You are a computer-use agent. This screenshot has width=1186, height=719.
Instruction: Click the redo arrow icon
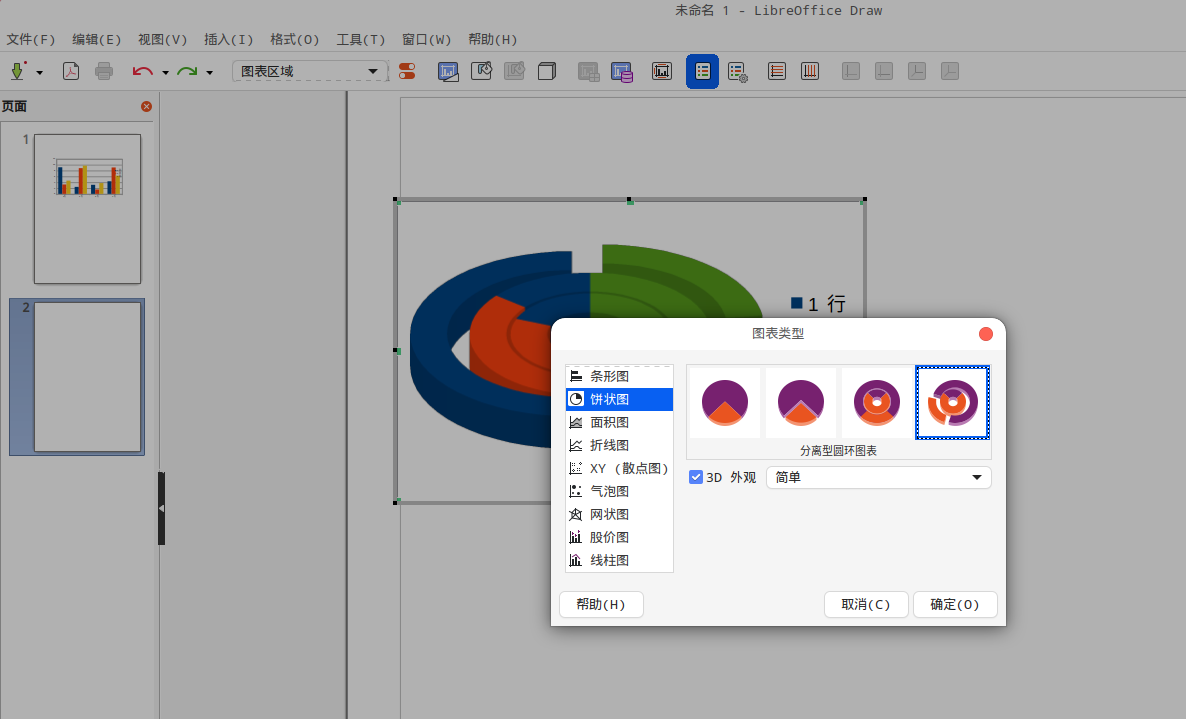tap(187, 71)
